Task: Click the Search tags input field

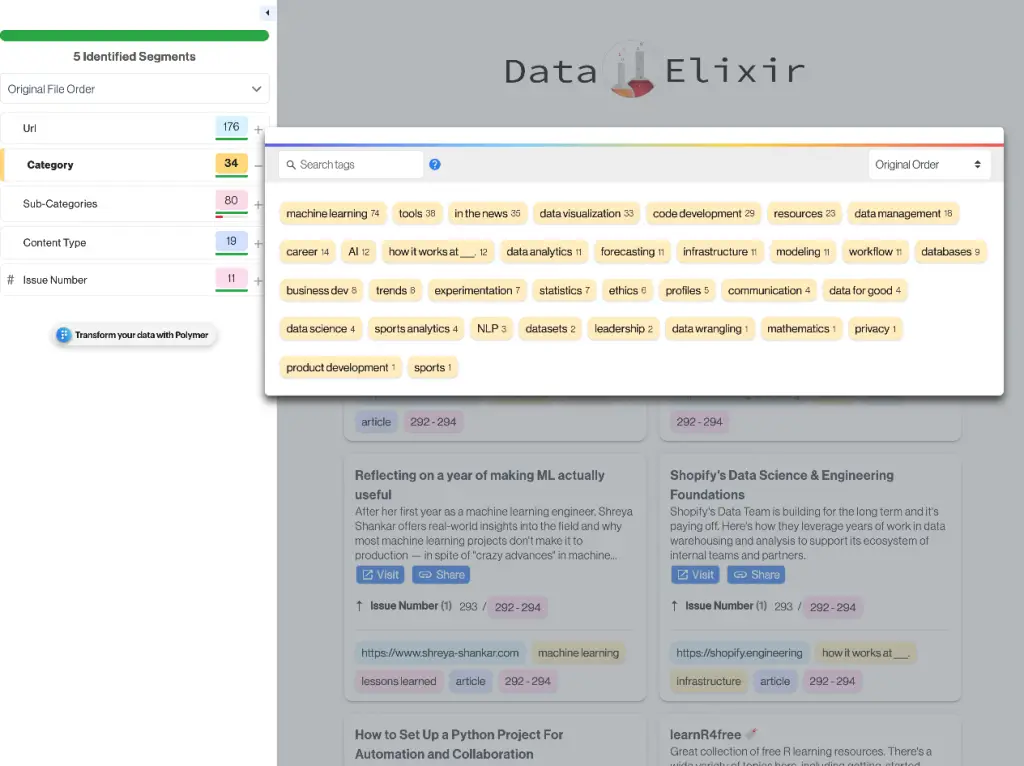Action: tap(351, 165)
